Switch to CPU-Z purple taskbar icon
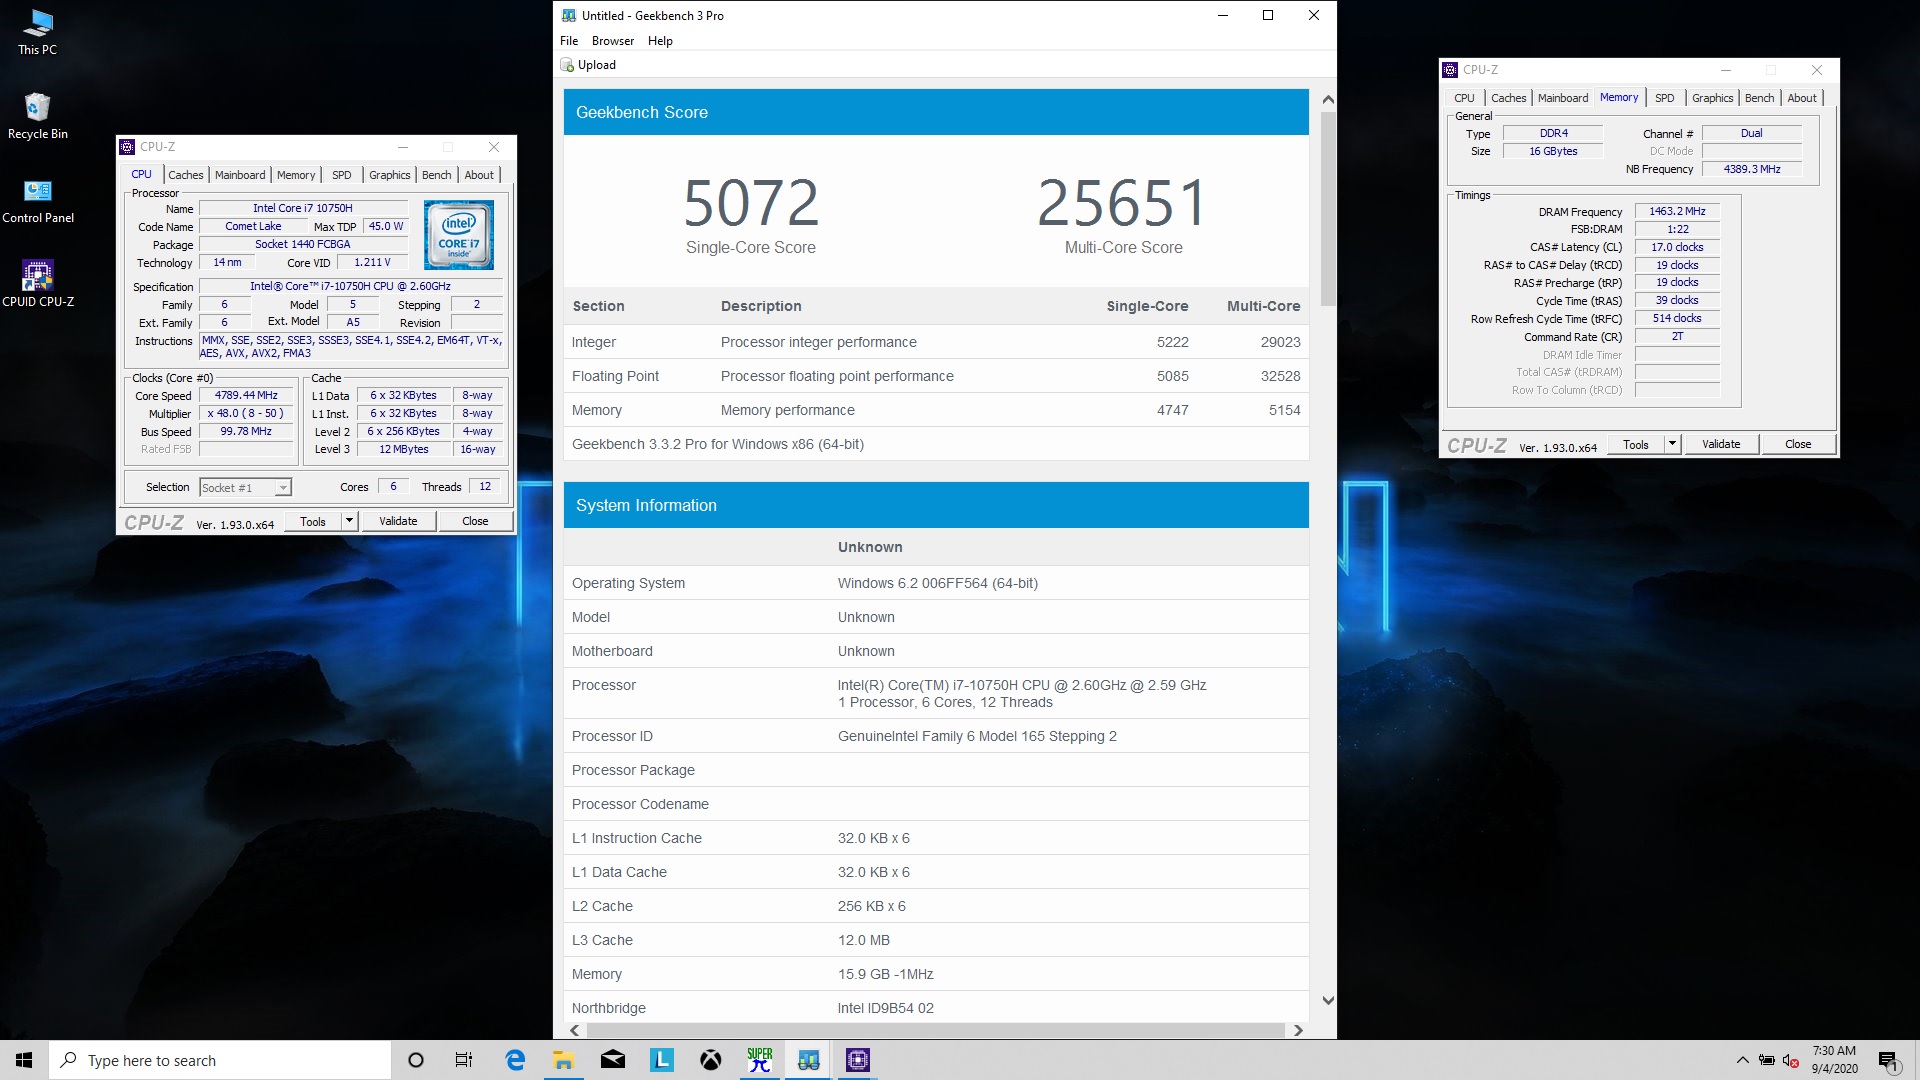The height and width of the screenshot is (1080, 1920). 858,1060
